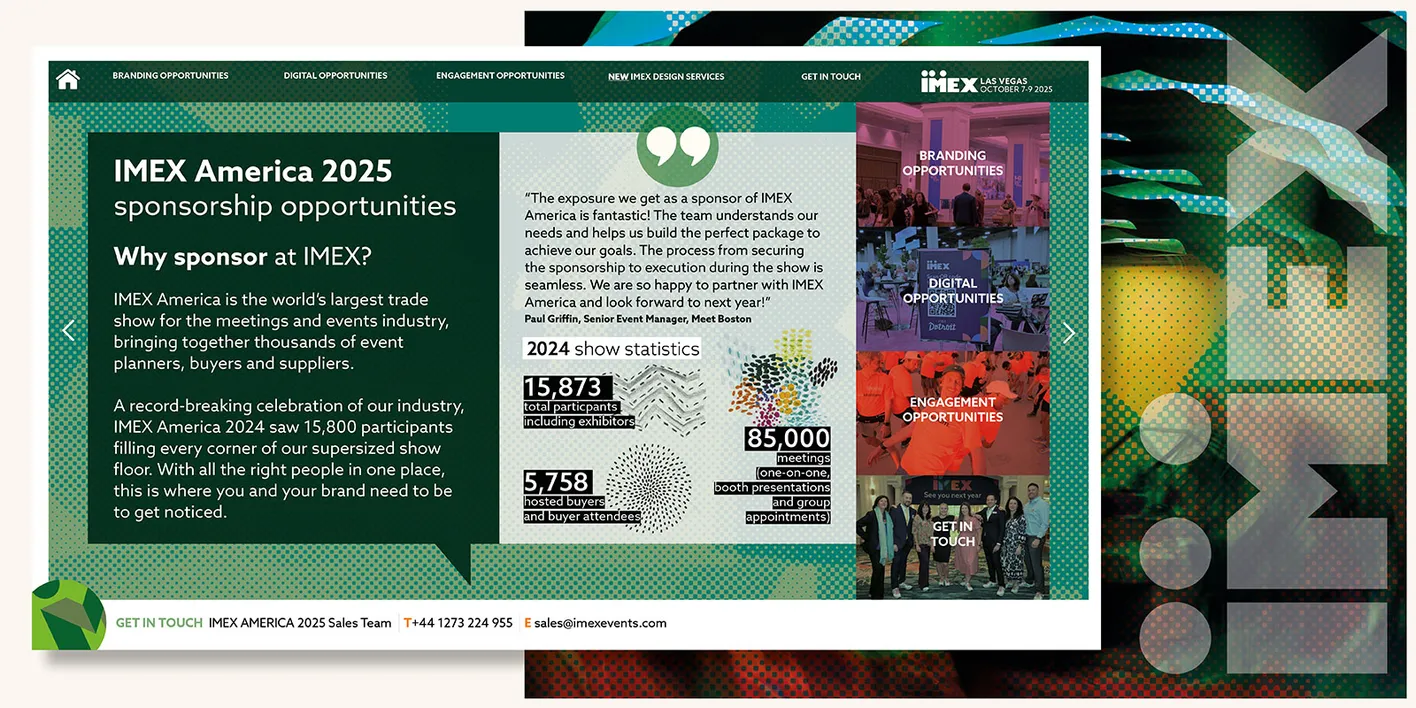The image size is (1416, 708).
Task: Go to previous slide with left arrow
Action: (69, 331)
